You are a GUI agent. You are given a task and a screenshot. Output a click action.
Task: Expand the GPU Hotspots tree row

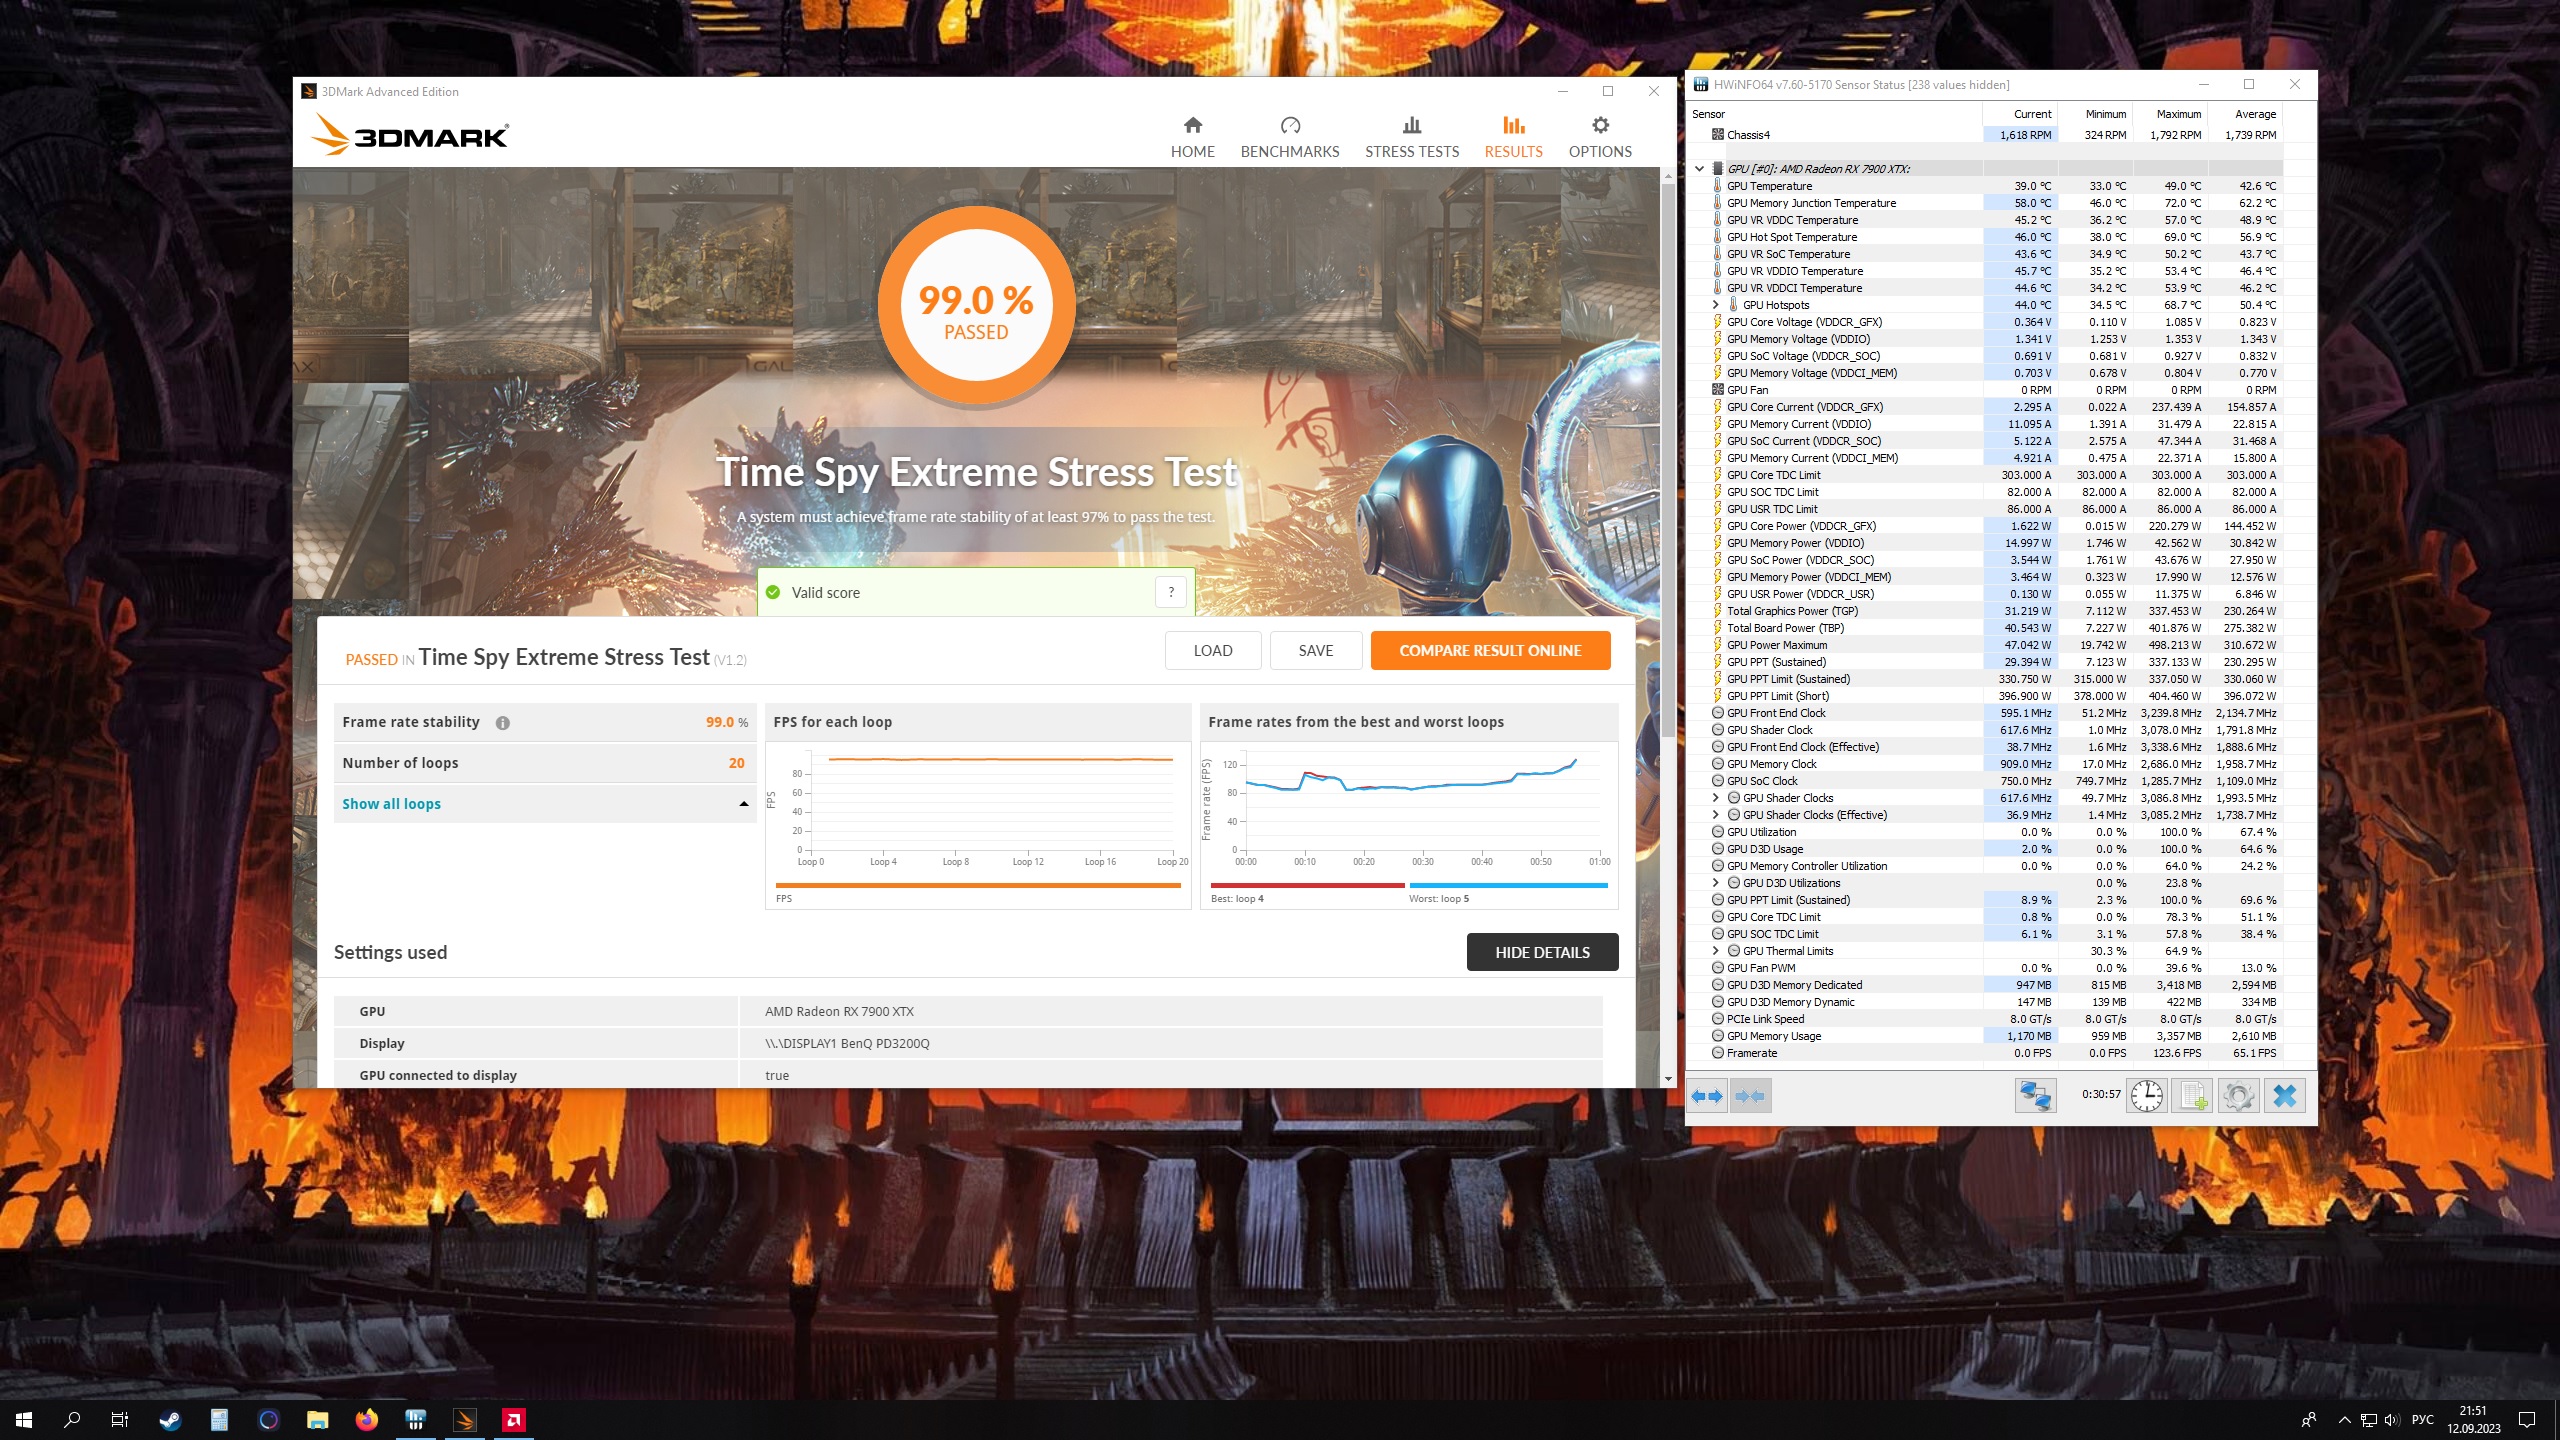point(1716,305)
